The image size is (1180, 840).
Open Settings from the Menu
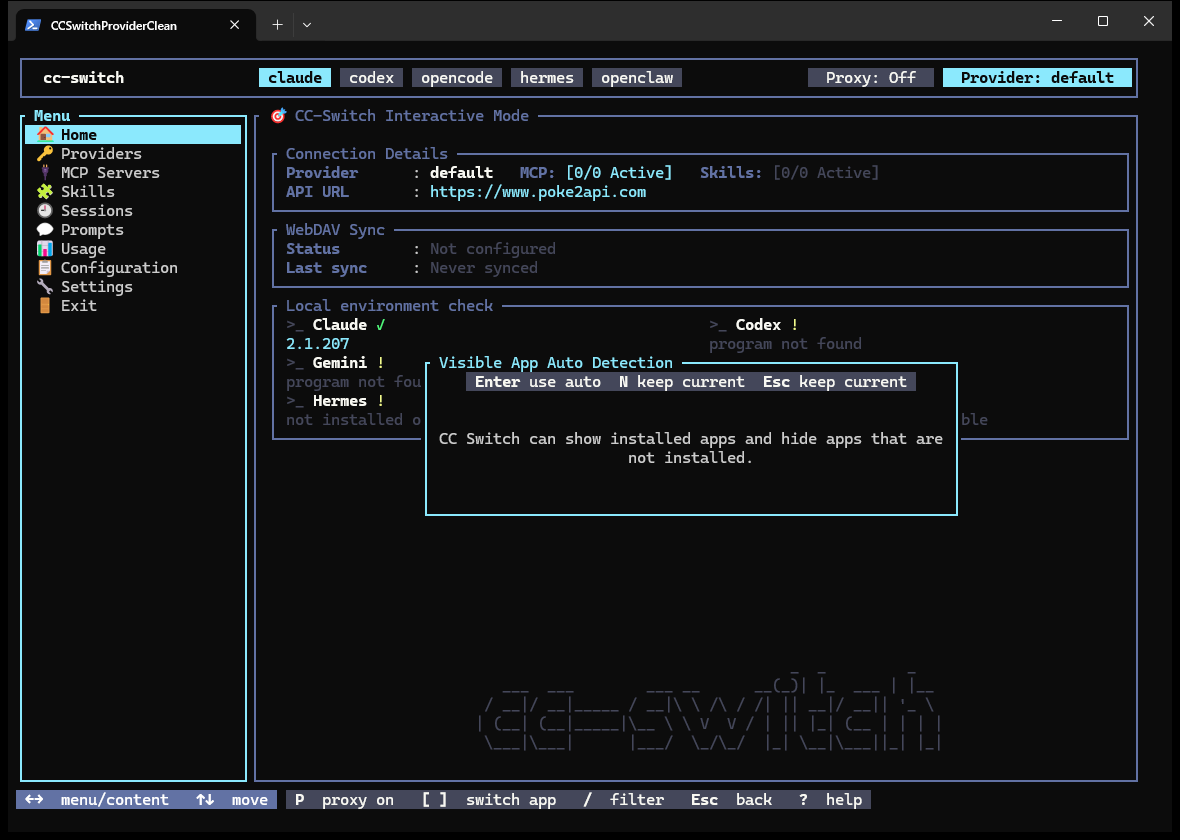pyautogui.click(x=133, y=287)
